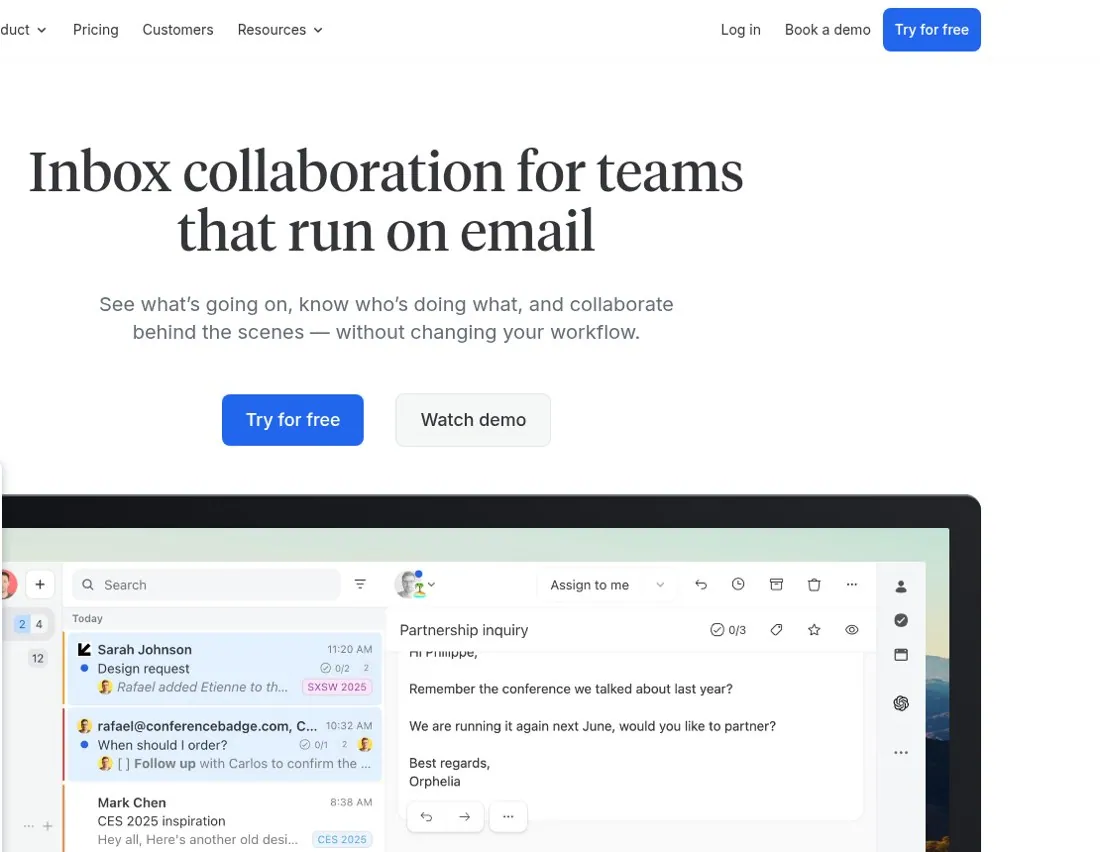Open the Customers page
The image size is (1100, 852).
tap(177, 29)
